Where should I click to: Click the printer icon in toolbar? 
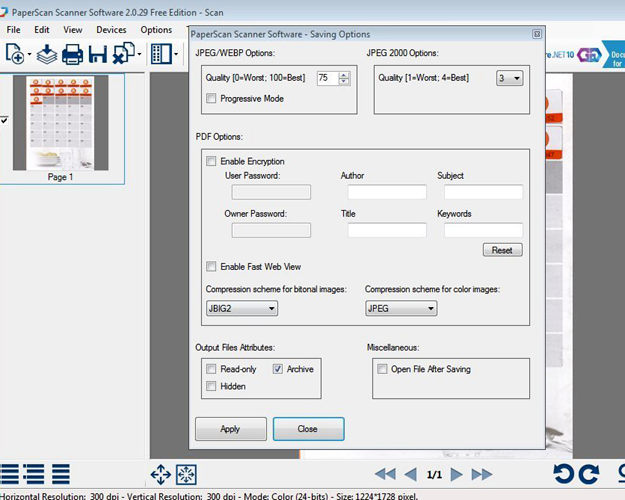coord(73,54)
